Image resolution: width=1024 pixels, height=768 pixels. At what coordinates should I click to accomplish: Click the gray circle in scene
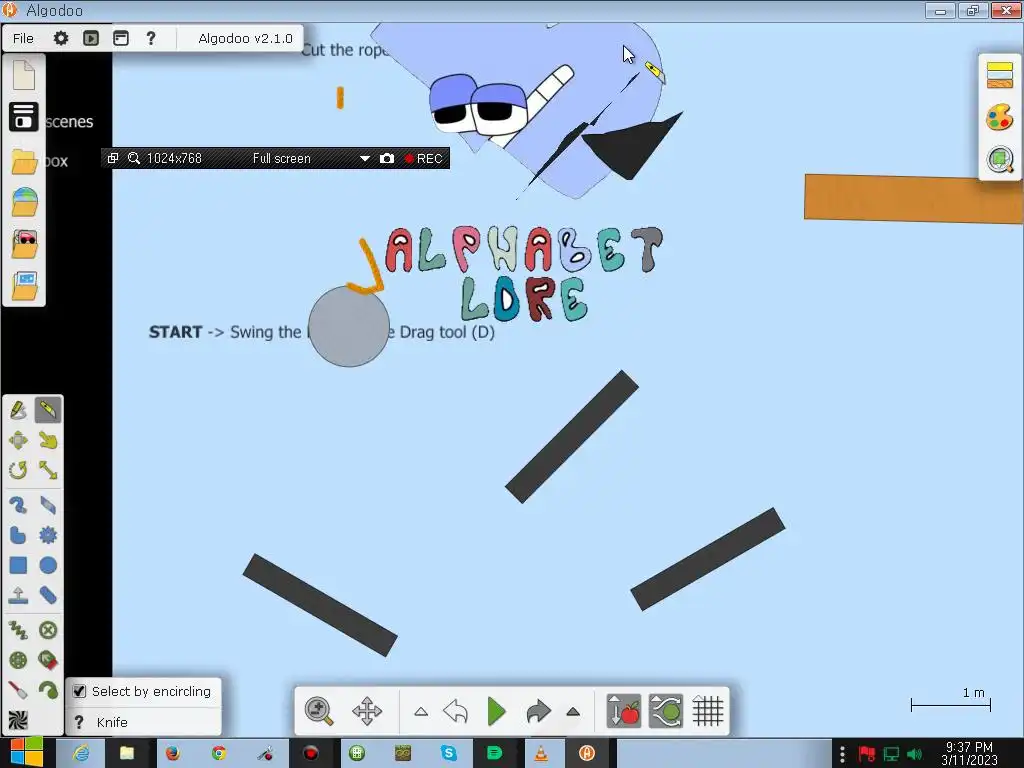pos(349,326)
